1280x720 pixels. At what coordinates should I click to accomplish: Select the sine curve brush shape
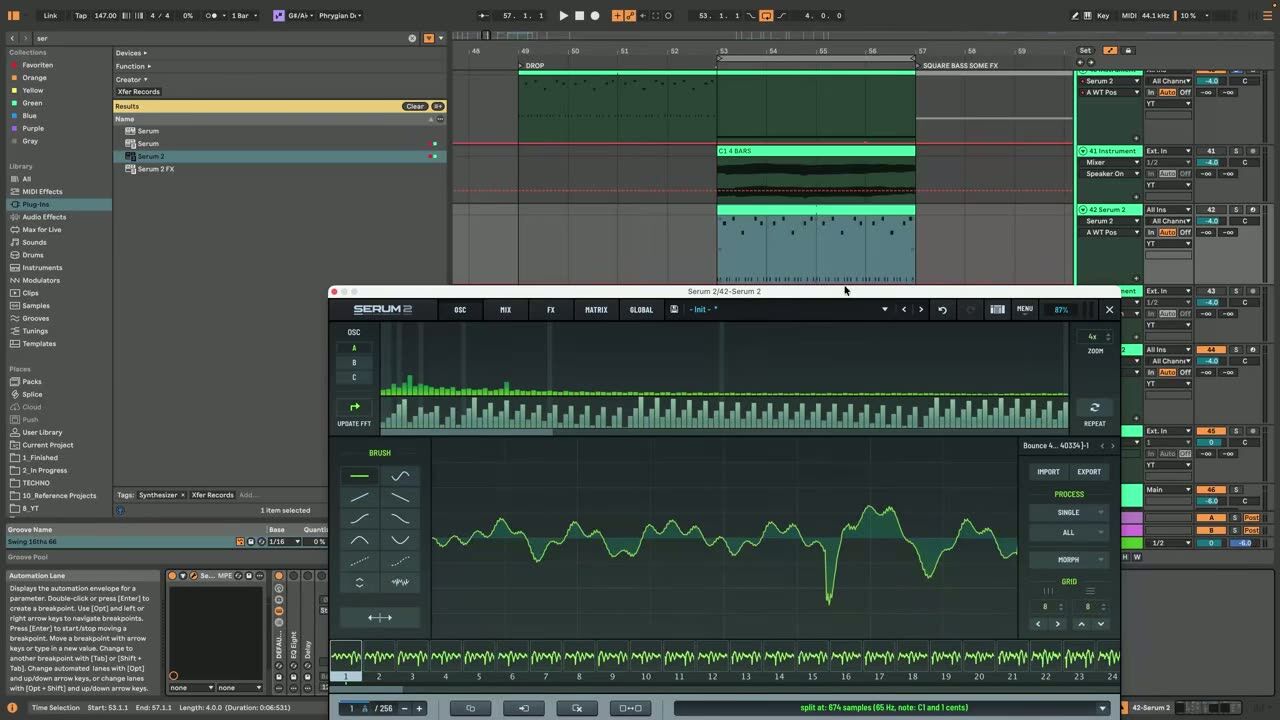click(x=400, y=476)
